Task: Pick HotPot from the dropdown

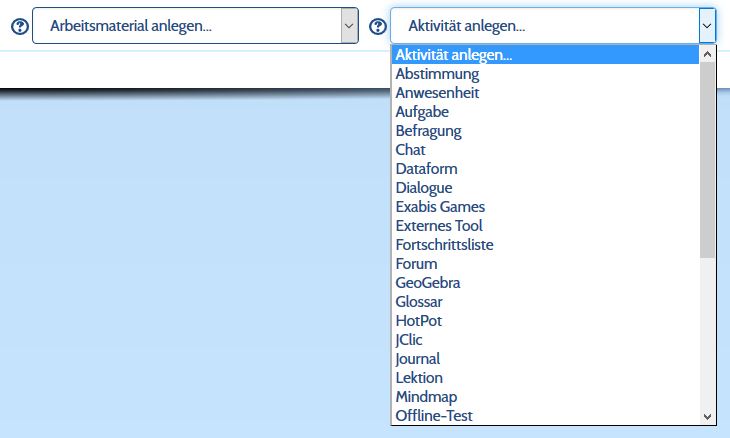Action: tap(418, 321)
